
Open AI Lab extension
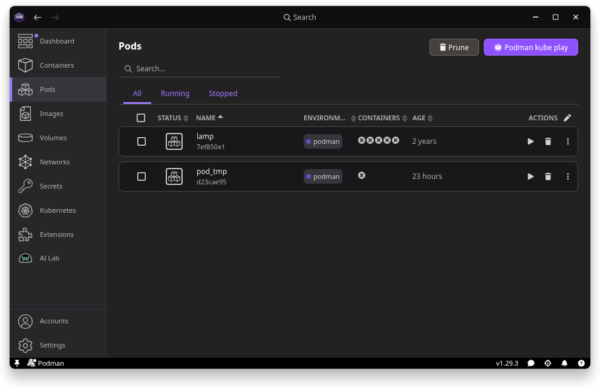57,258
